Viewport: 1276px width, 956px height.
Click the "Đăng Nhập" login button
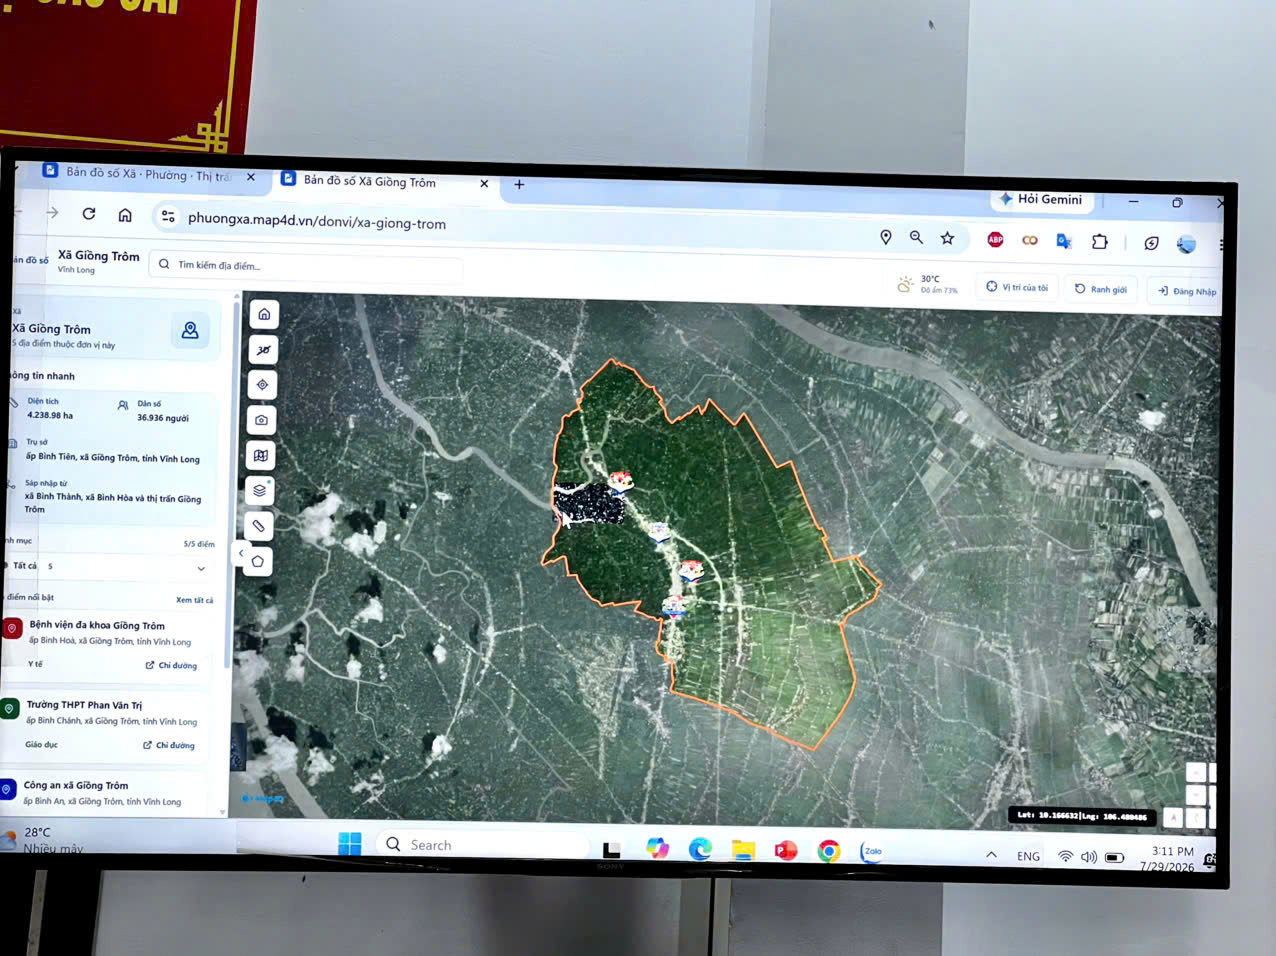click(x=1187, y=291)
